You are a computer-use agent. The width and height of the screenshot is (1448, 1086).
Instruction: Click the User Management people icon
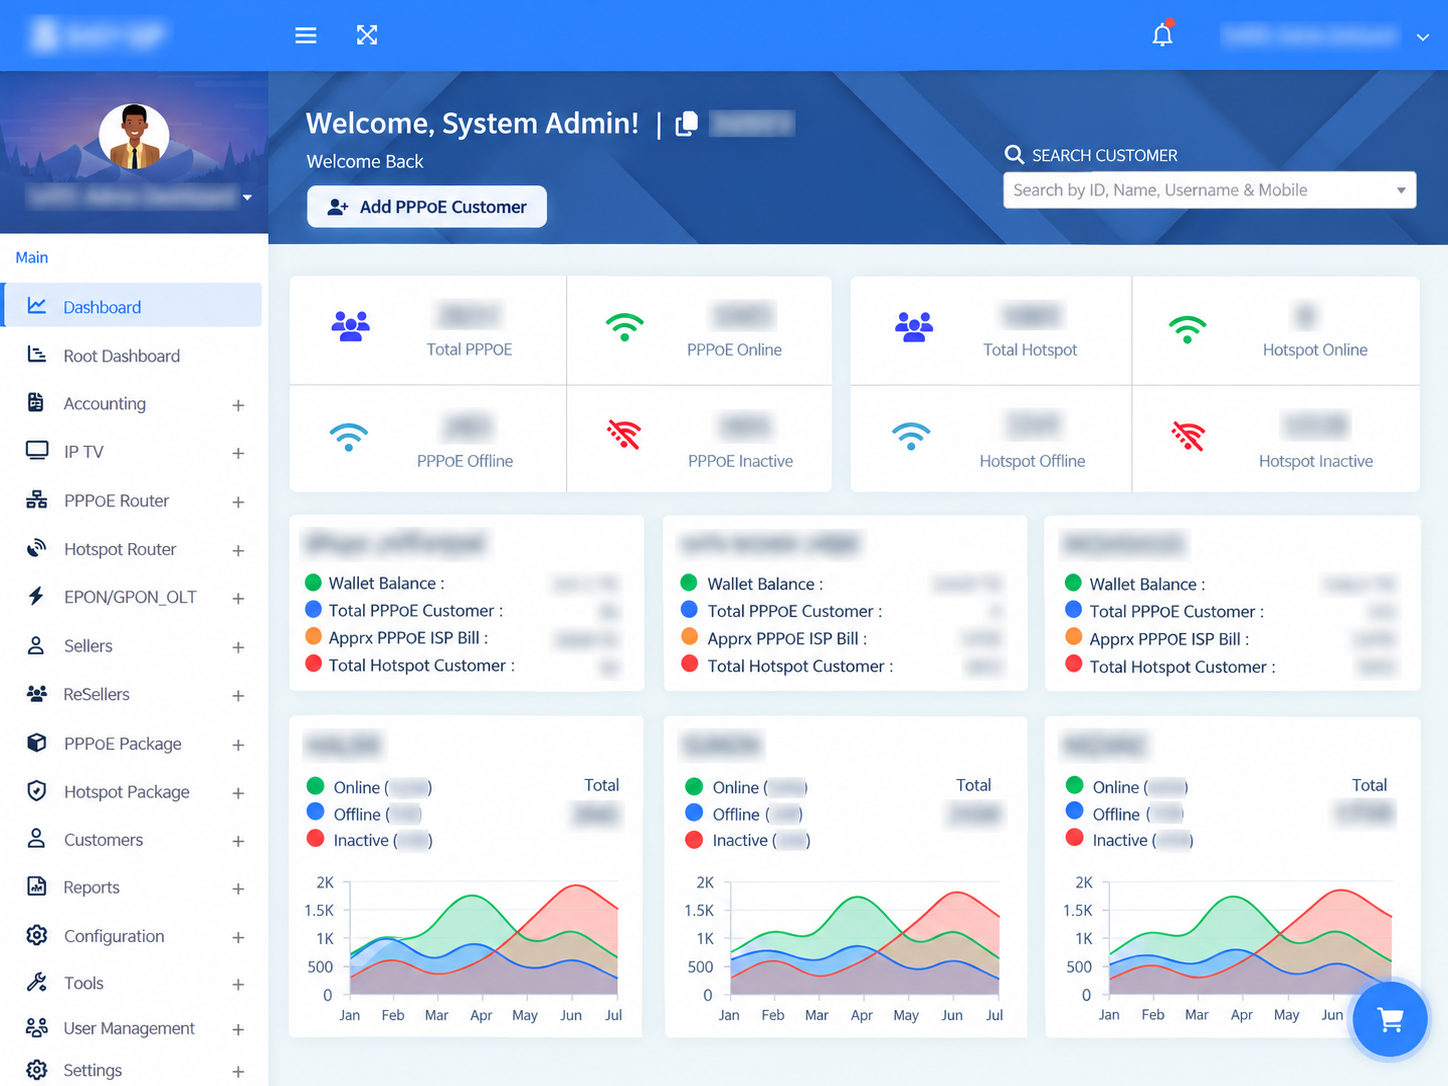pyautogui.click(x=37, y=1027)
